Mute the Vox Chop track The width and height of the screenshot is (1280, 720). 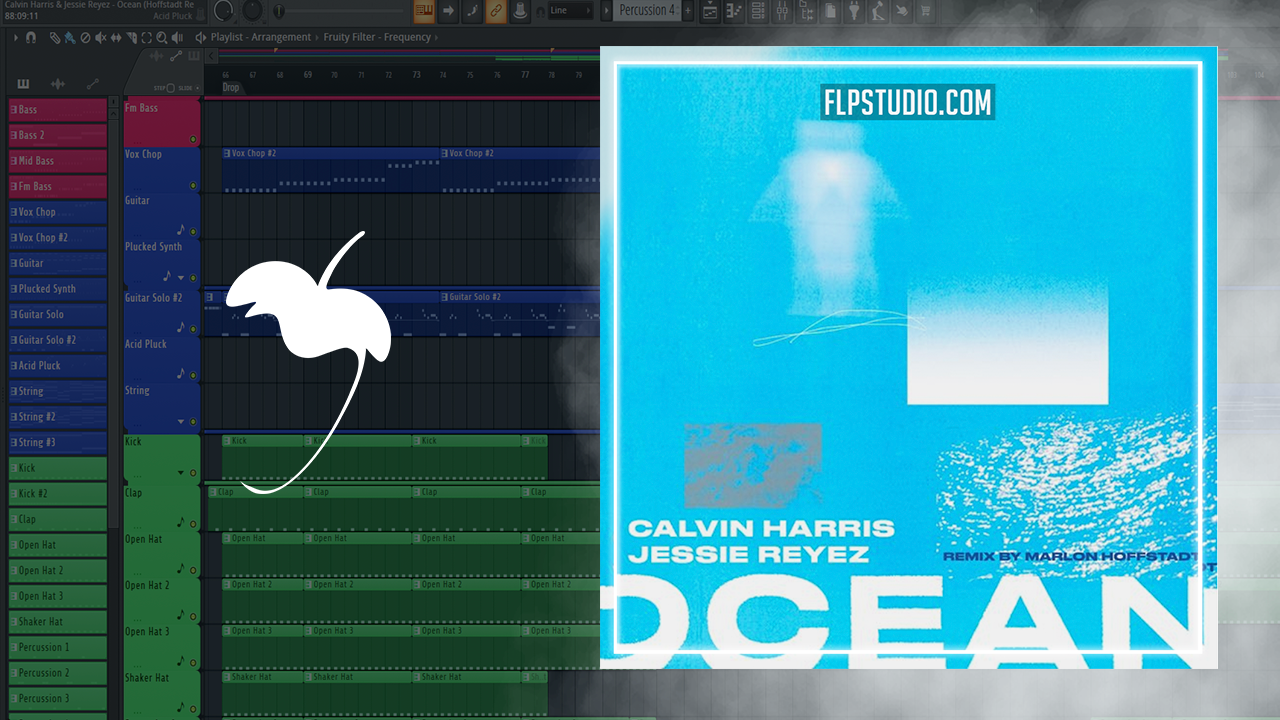193,185
